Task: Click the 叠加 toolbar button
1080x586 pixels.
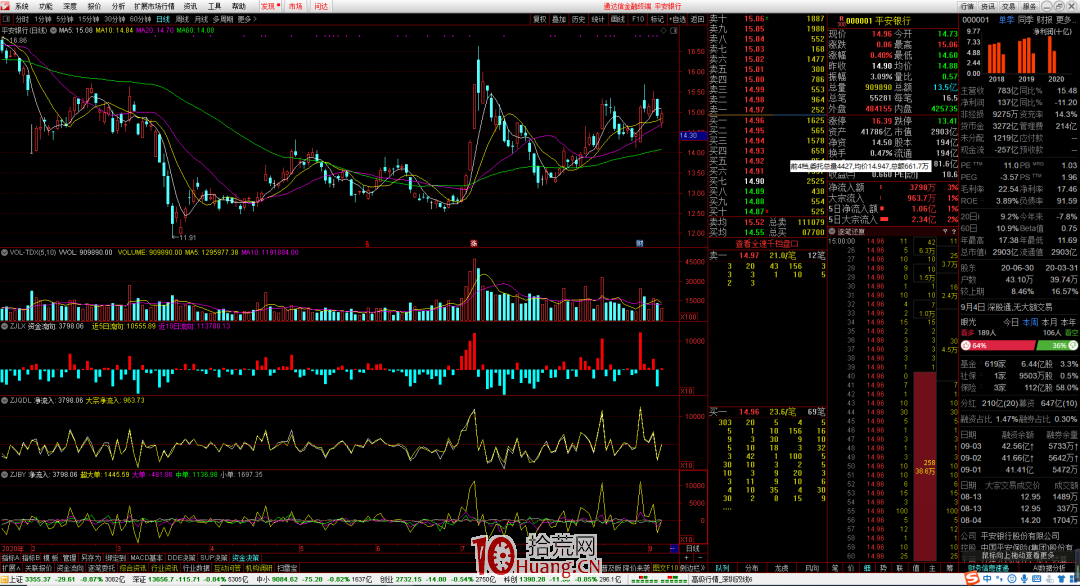Action: point(559,19)
